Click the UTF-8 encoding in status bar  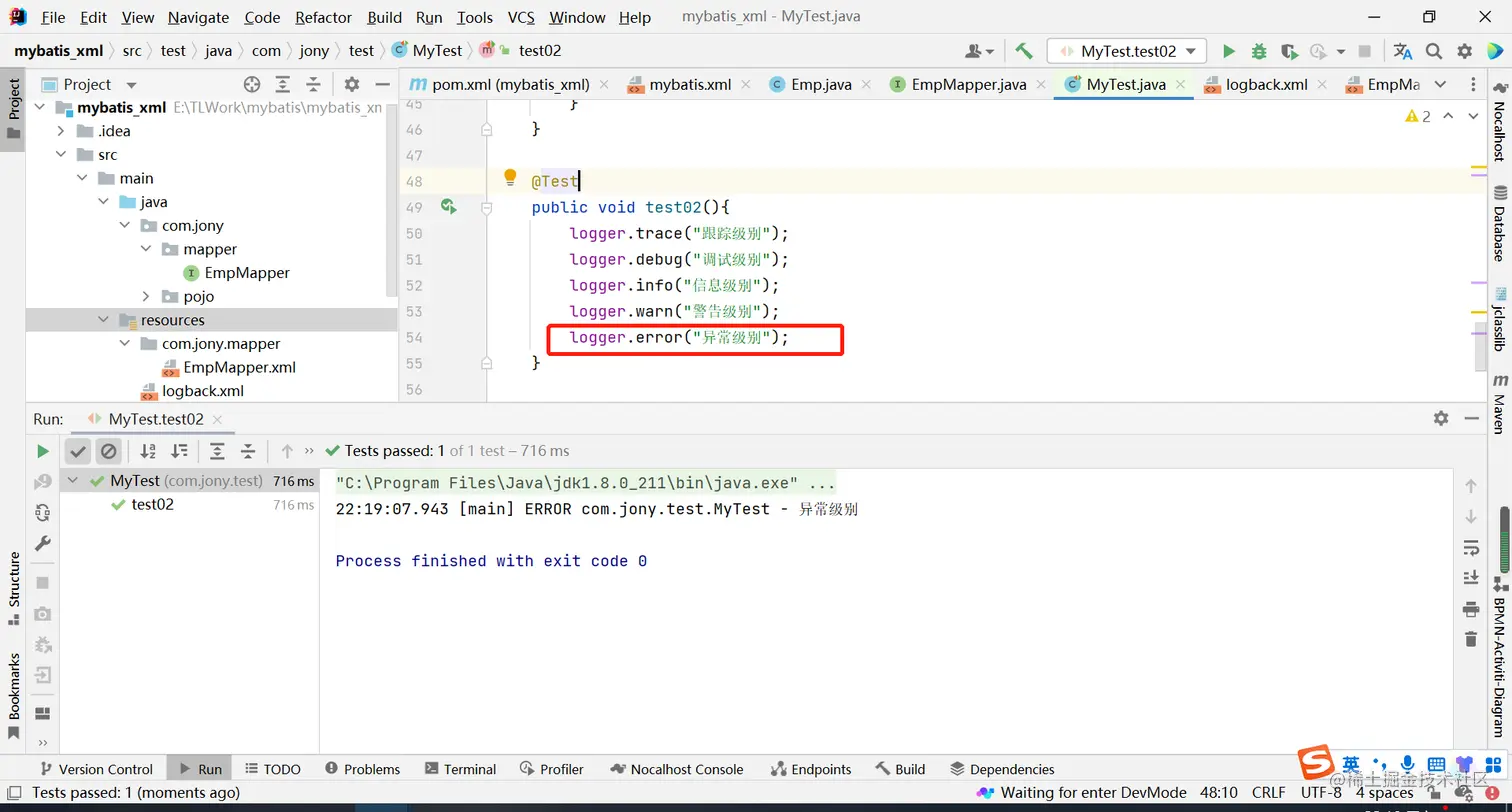1321,792
